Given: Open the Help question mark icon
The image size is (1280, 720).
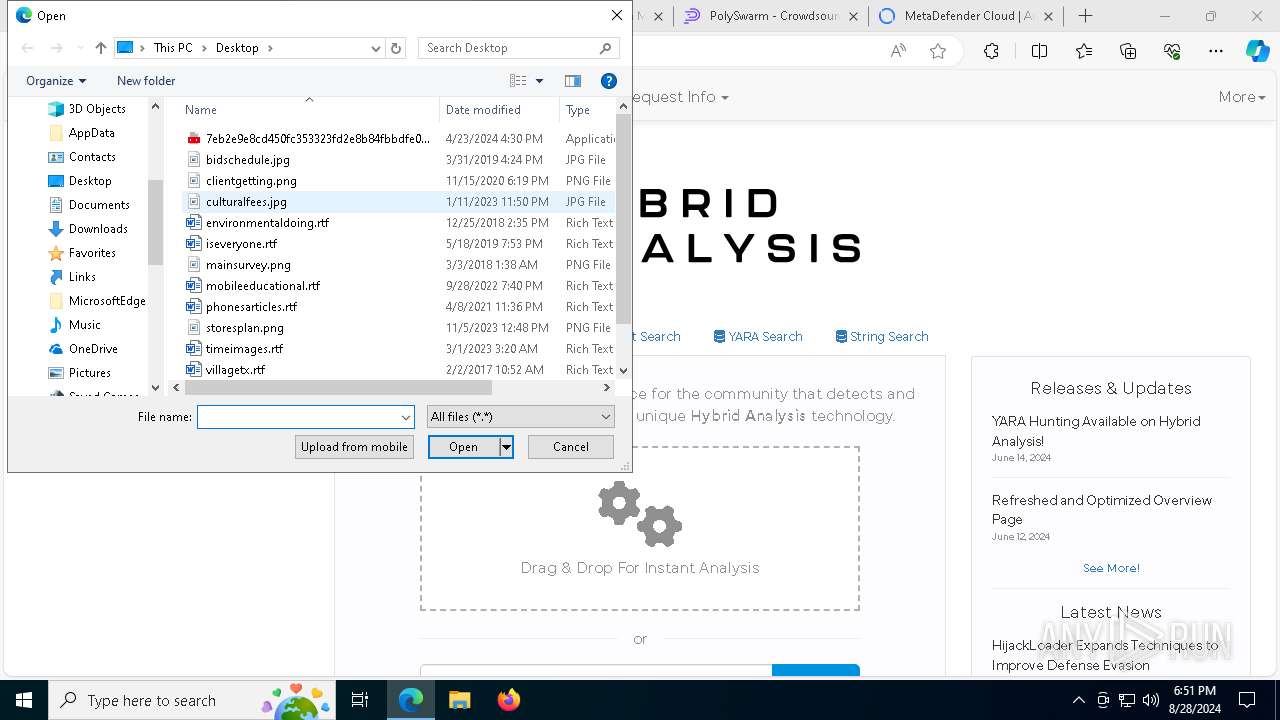Looking at the screenshot, I should tap(608, 81).
